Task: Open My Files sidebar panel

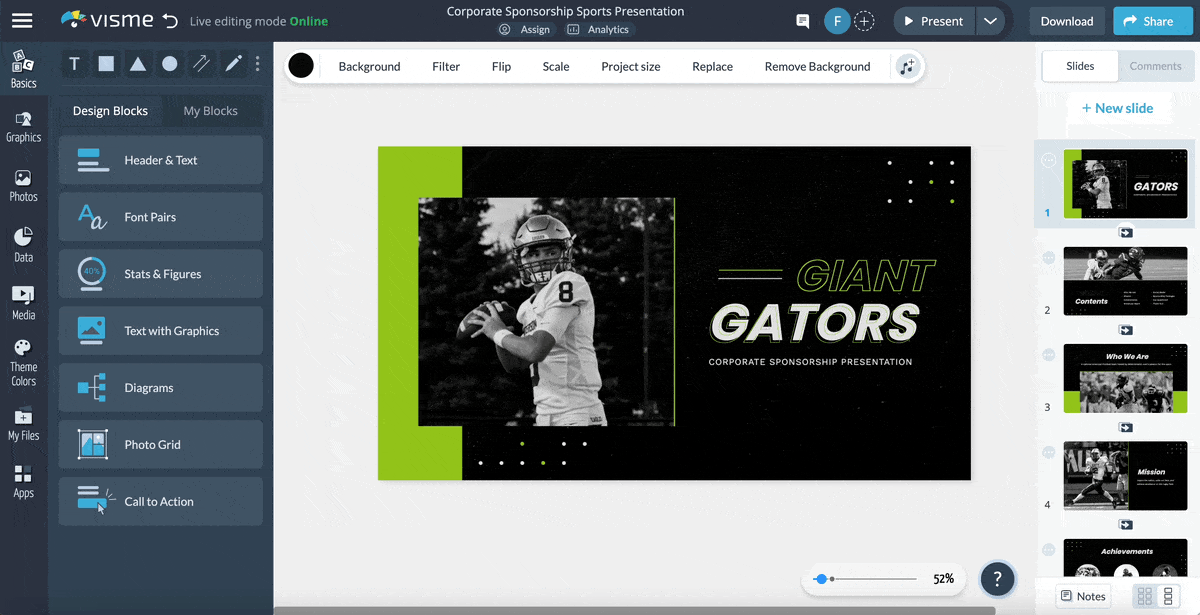Action: (23, 425)
